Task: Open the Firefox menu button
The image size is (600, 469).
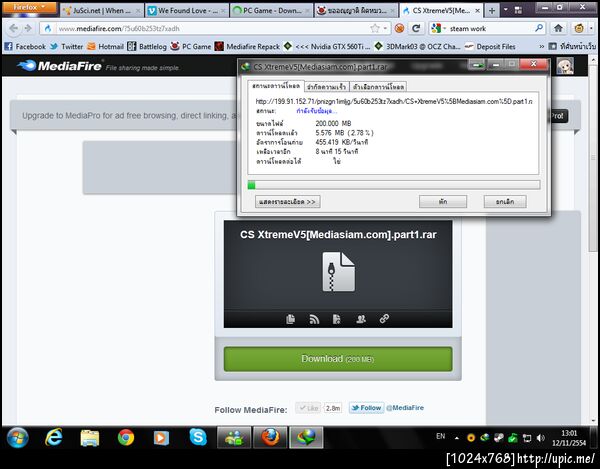Action: tap(29, 8)
